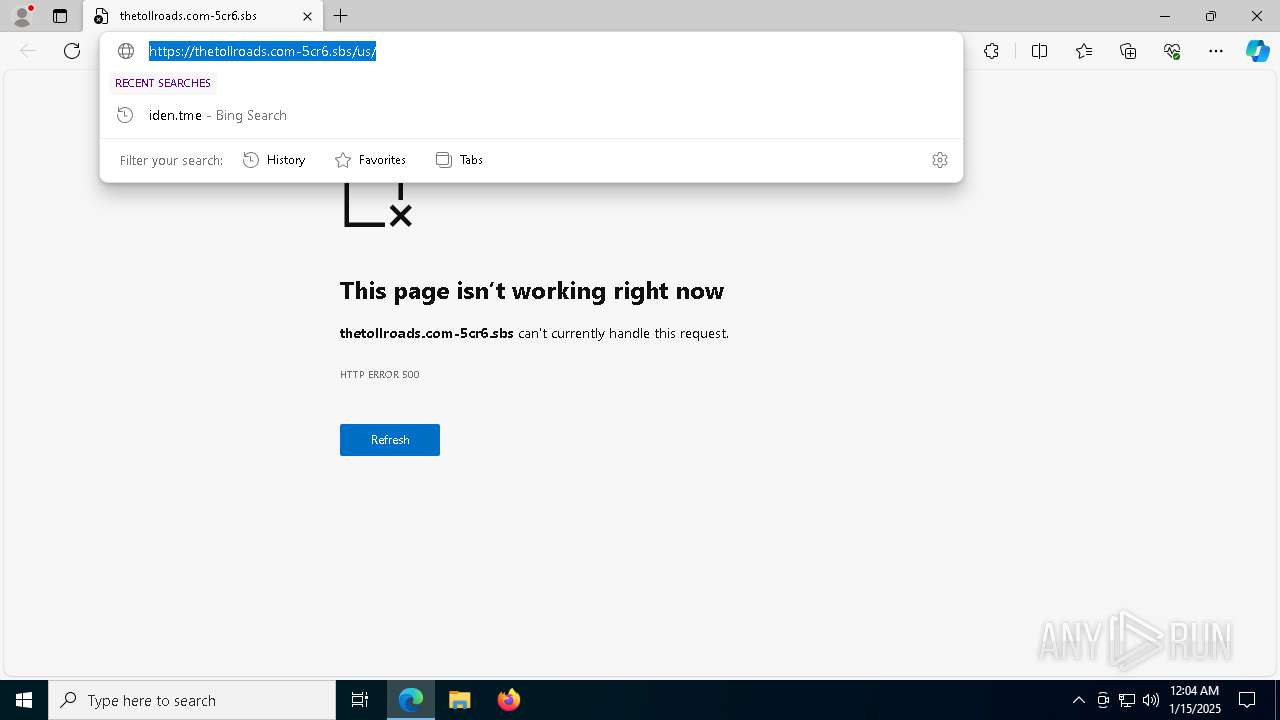Open the Favorites star icon
Viewport: 1280px width, 720px height.
pyautogui.click(x=1084, y=51)
